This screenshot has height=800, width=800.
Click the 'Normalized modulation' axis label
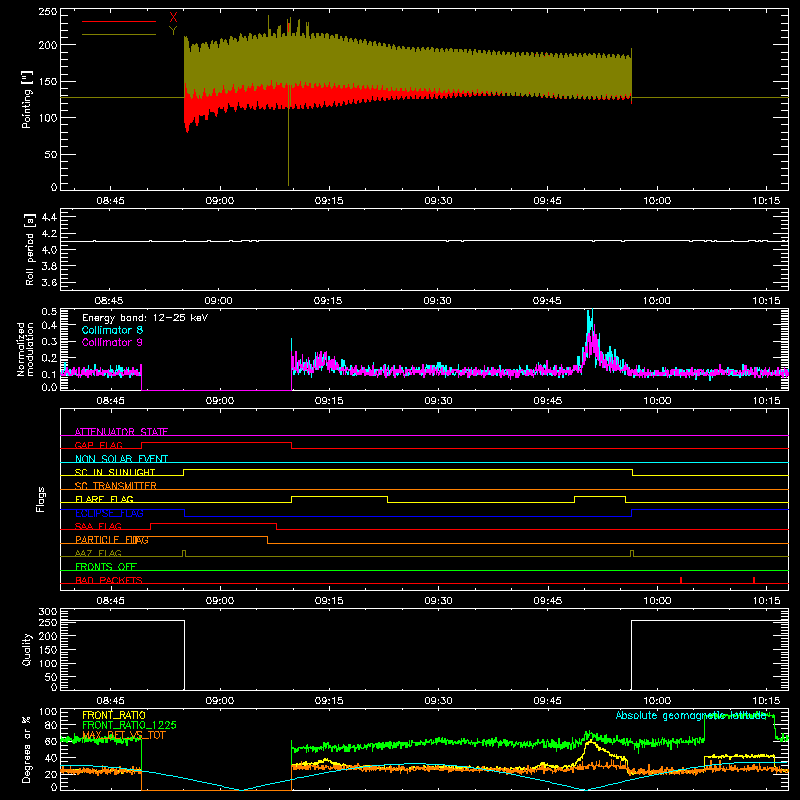coord(26,349)
